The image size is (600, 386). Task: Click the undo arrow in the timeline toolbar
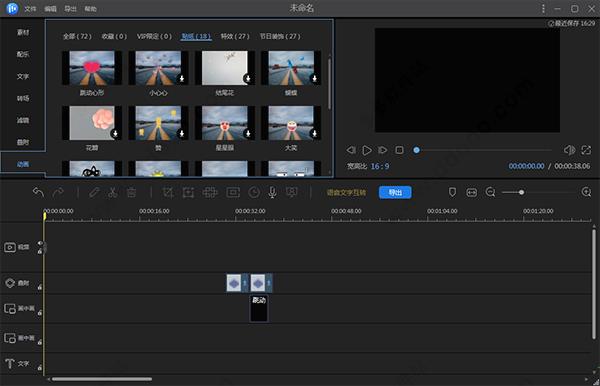[x=38, y=192]
